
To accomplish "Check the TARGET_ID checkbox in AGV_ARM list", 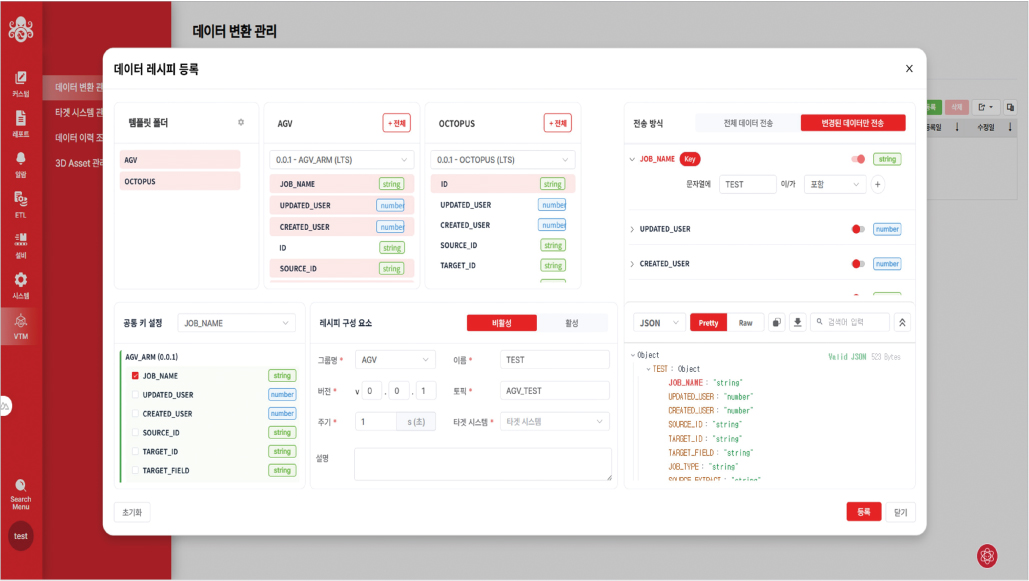I will (135, 452).
